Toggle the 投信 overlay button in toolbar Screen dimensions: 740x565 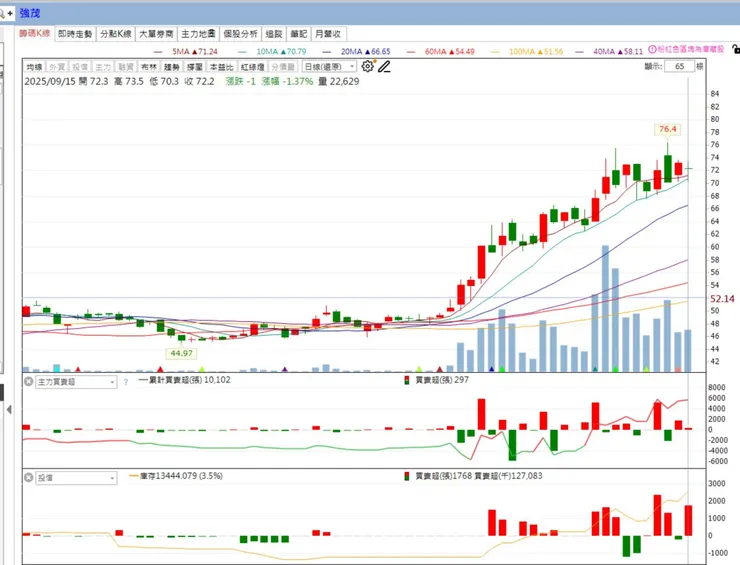(80, 67)
